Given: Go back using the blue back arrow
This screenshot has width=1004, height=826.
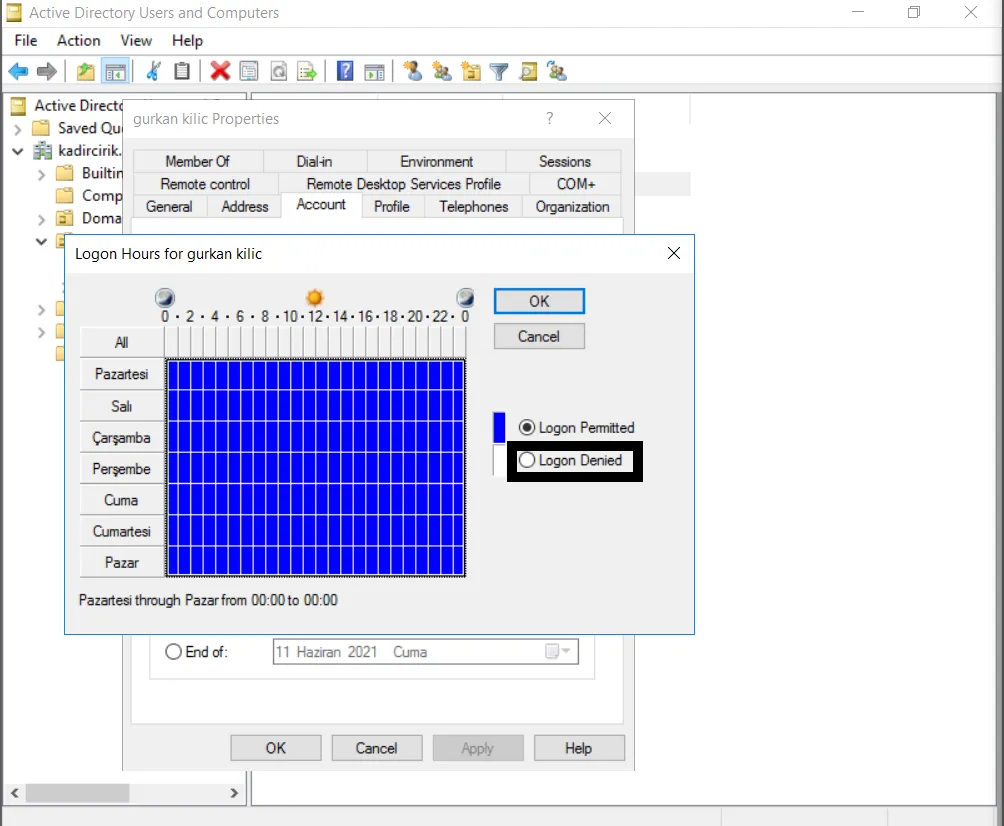Looking at the screenshot, I should click(x=19, y=71).
